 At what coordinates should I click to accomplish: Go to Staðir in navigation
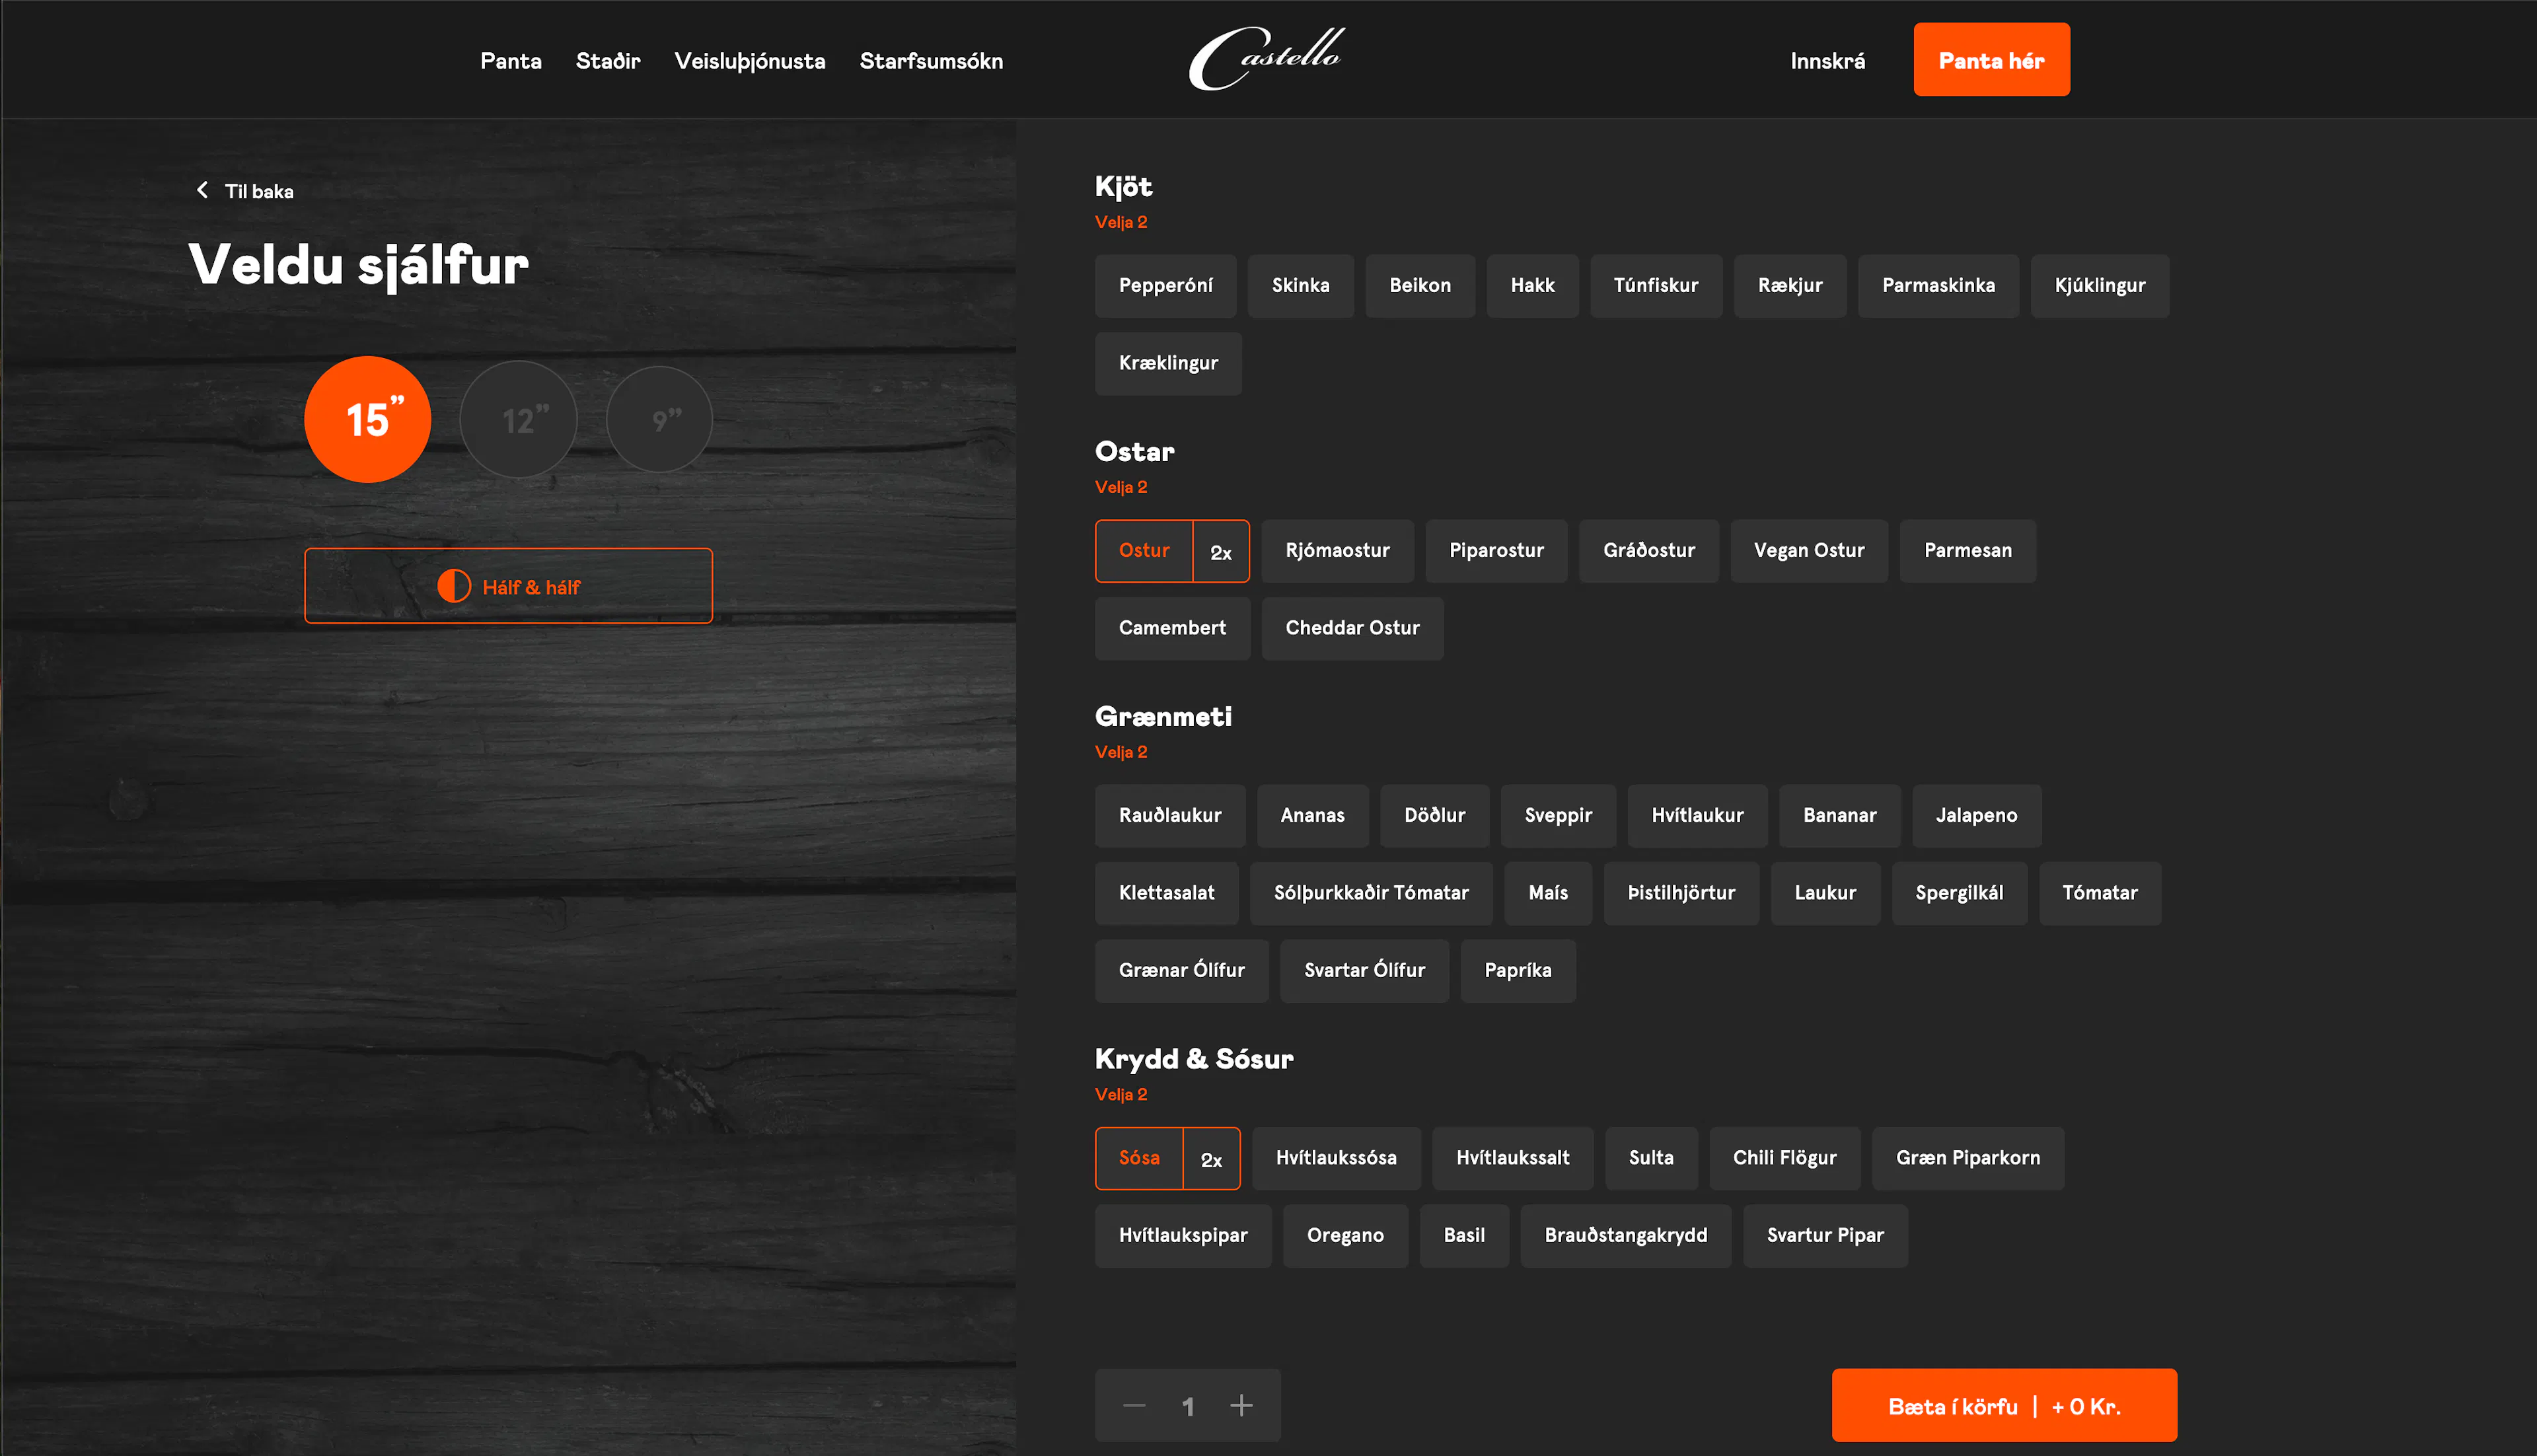[x=608, y=61]
